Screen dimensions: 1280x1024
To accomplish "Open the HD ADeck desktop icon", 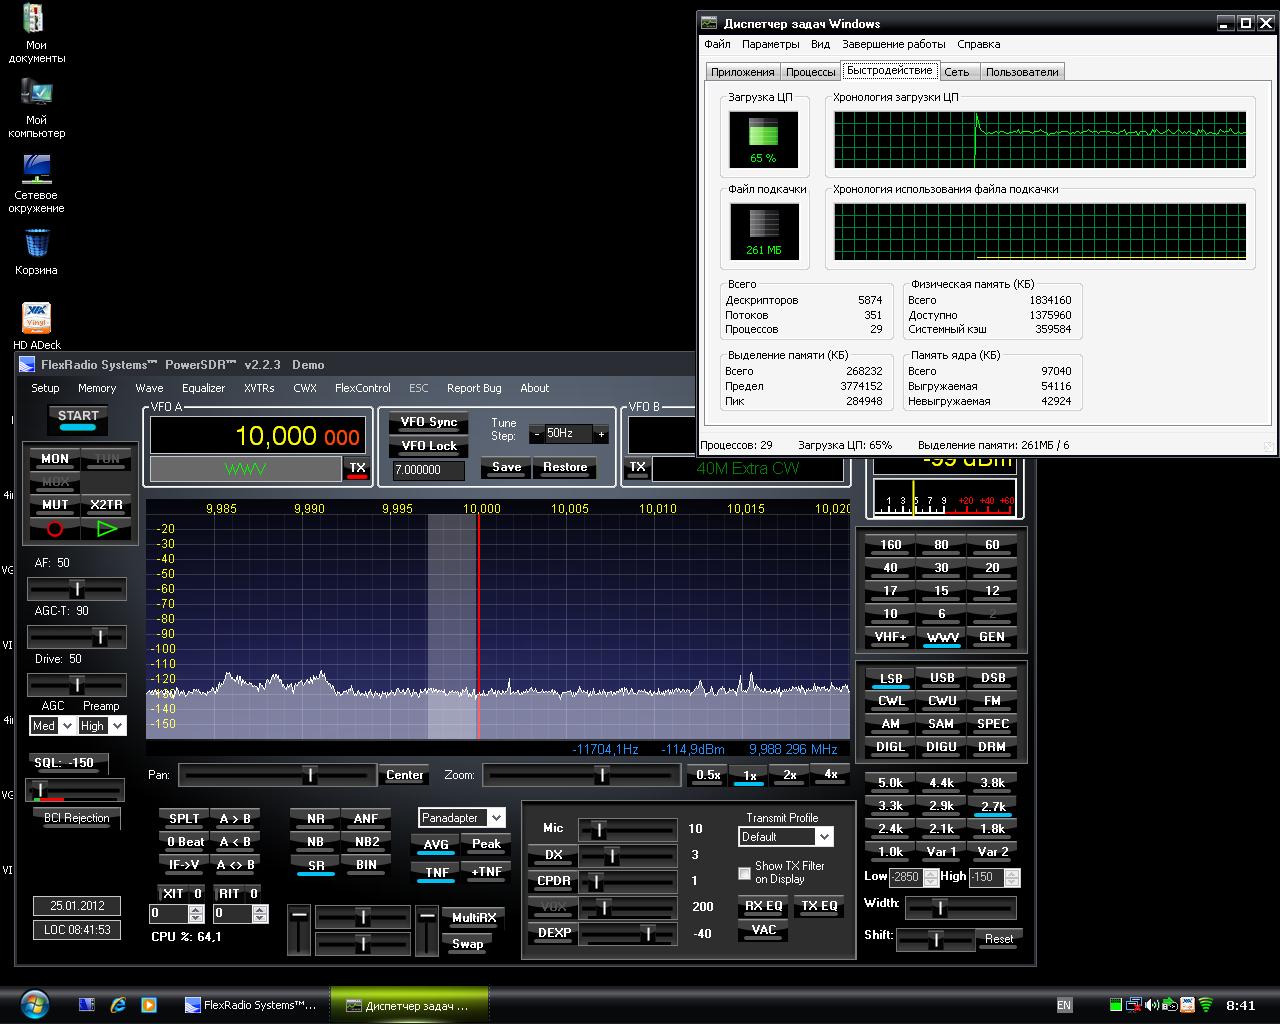I will pyautogui.click(x=37, y=326).
